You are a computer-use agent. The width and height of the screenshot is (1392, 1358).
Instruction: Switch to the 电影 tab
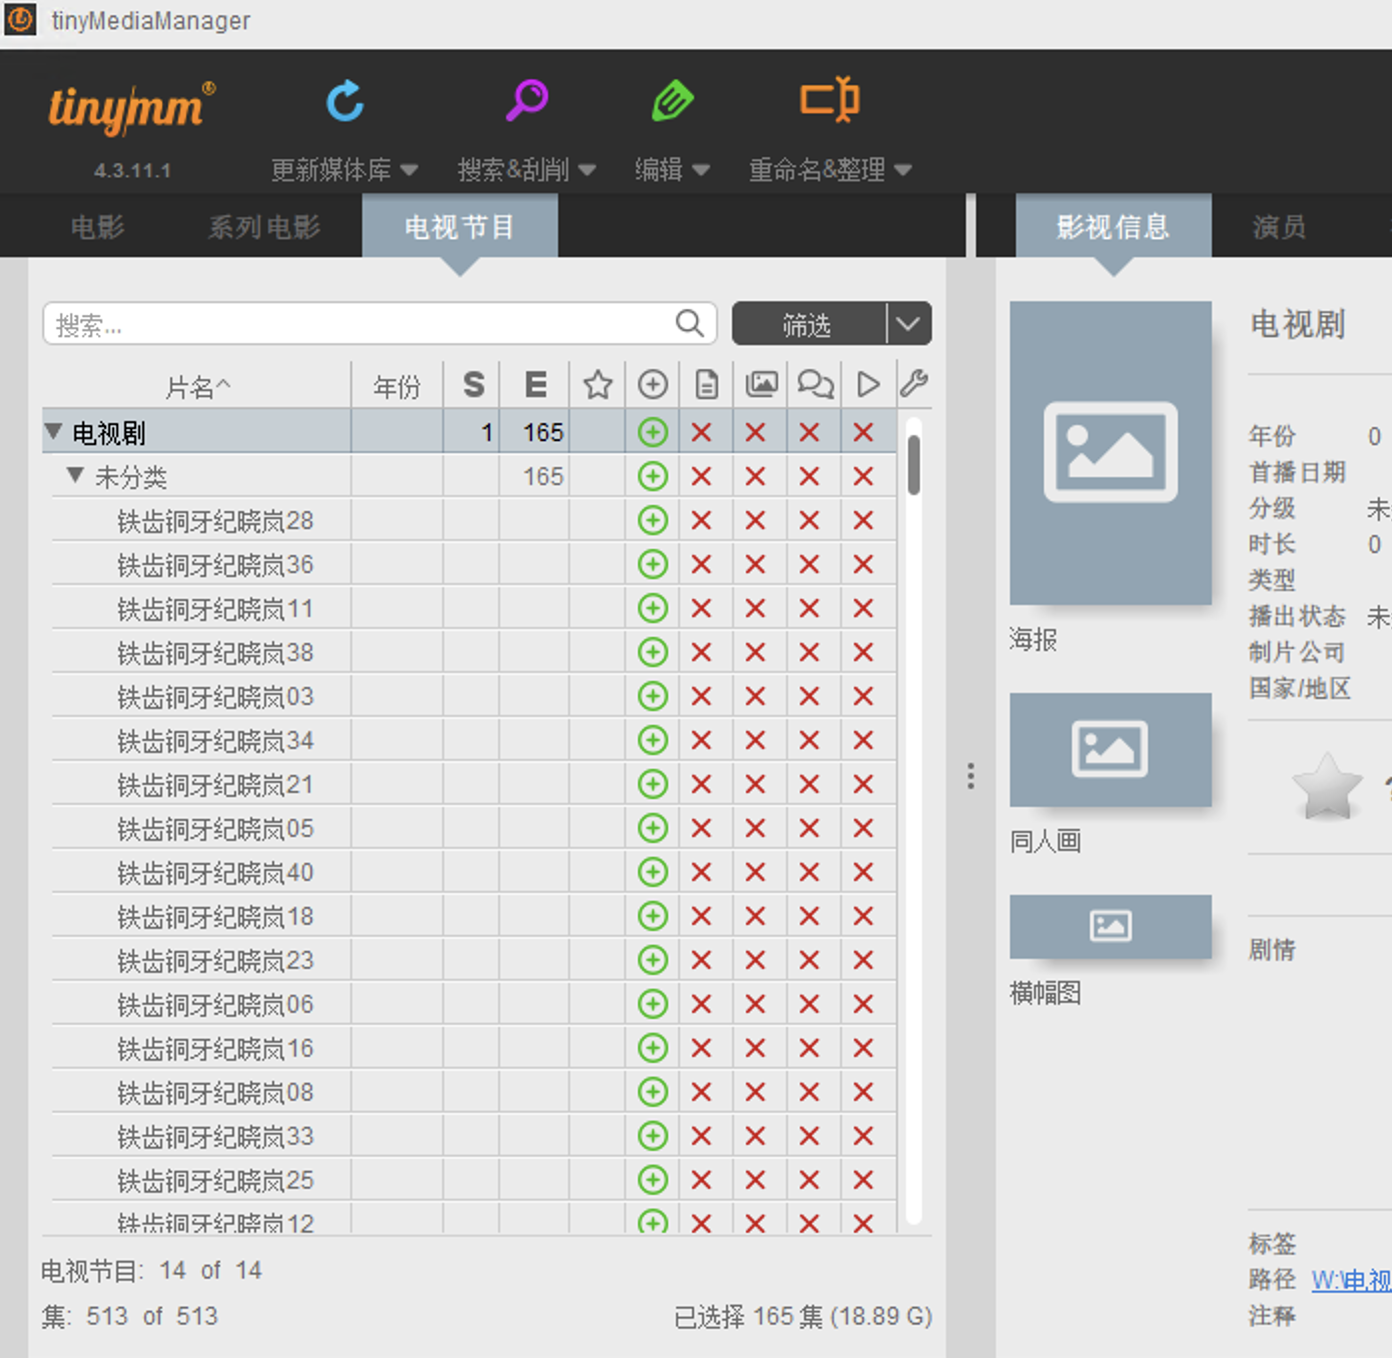click(x=97, y=227)
